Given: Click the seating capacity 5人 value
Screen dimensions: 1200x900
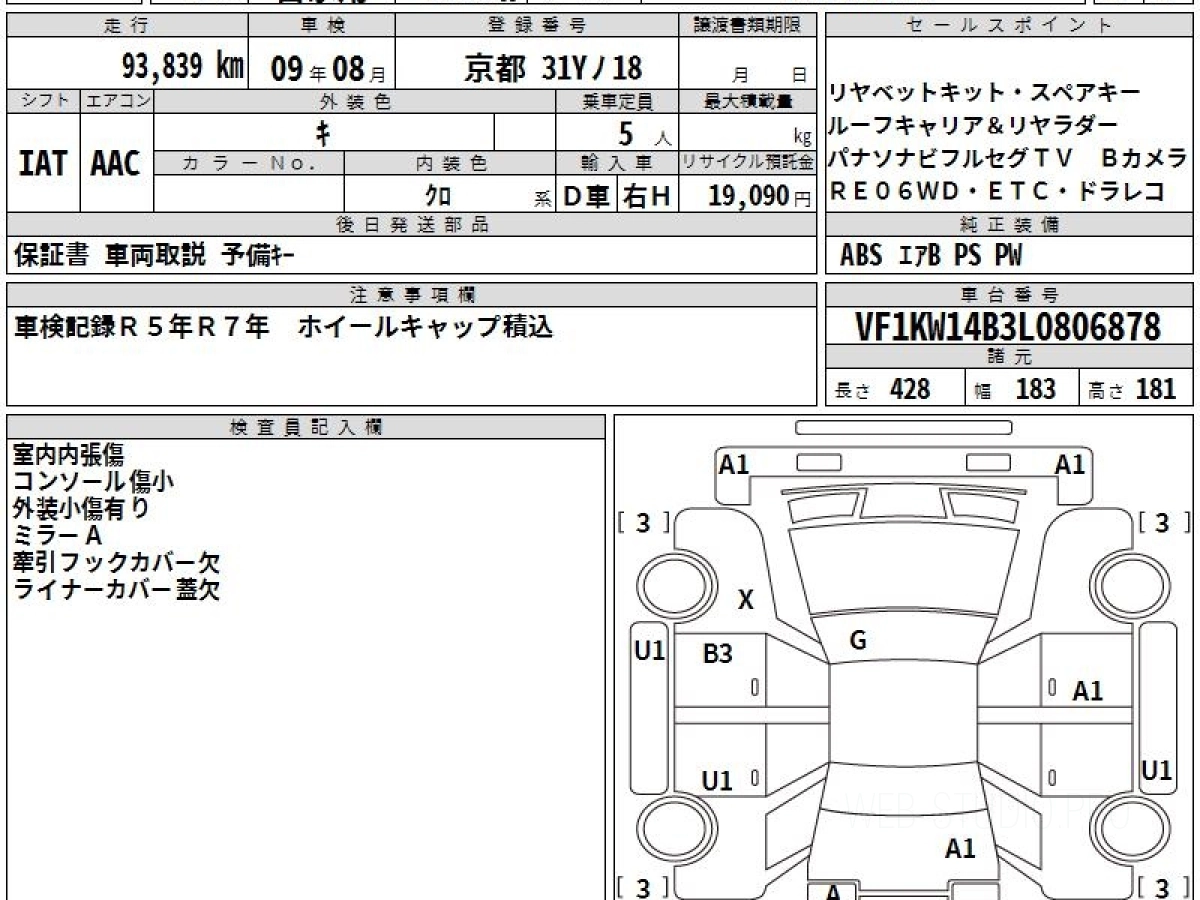Looking at the screenshot, I should point(645,133).
